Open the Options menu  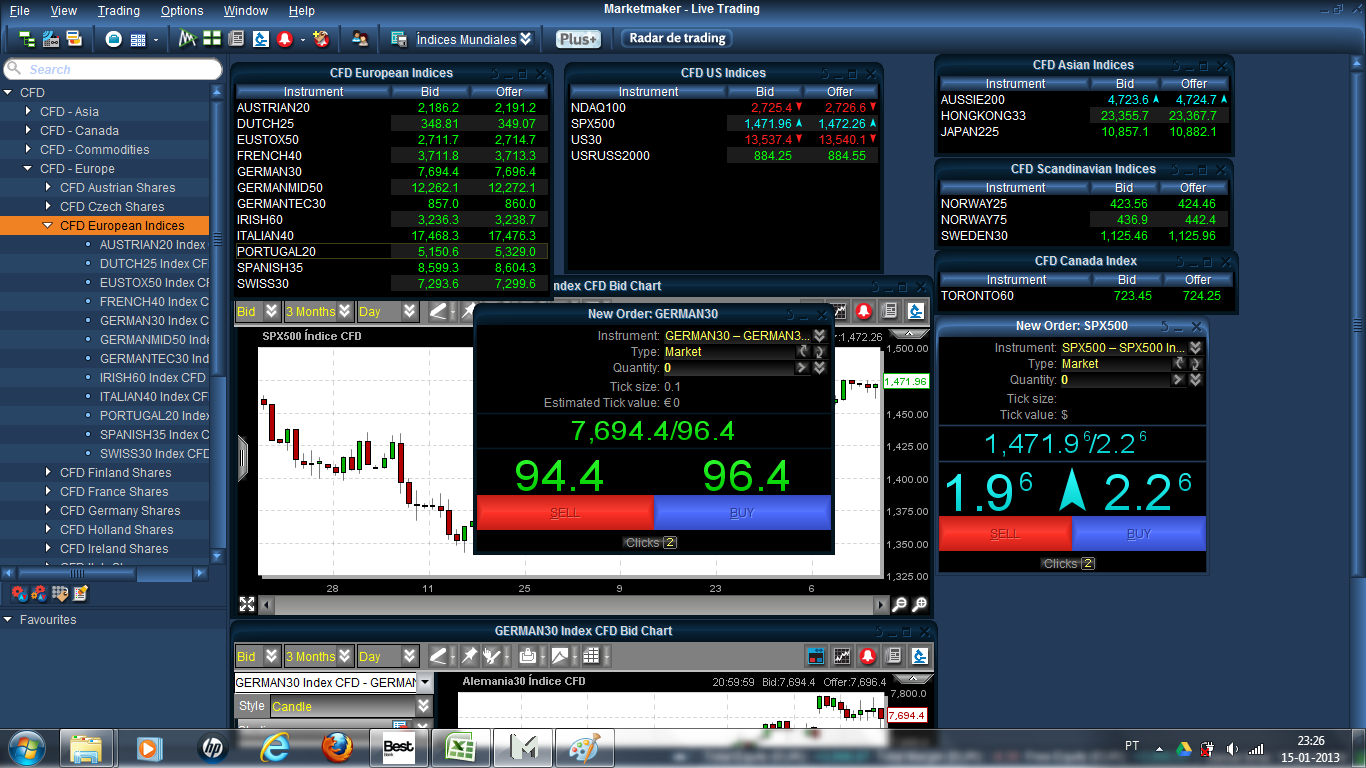tap(182, 11)
